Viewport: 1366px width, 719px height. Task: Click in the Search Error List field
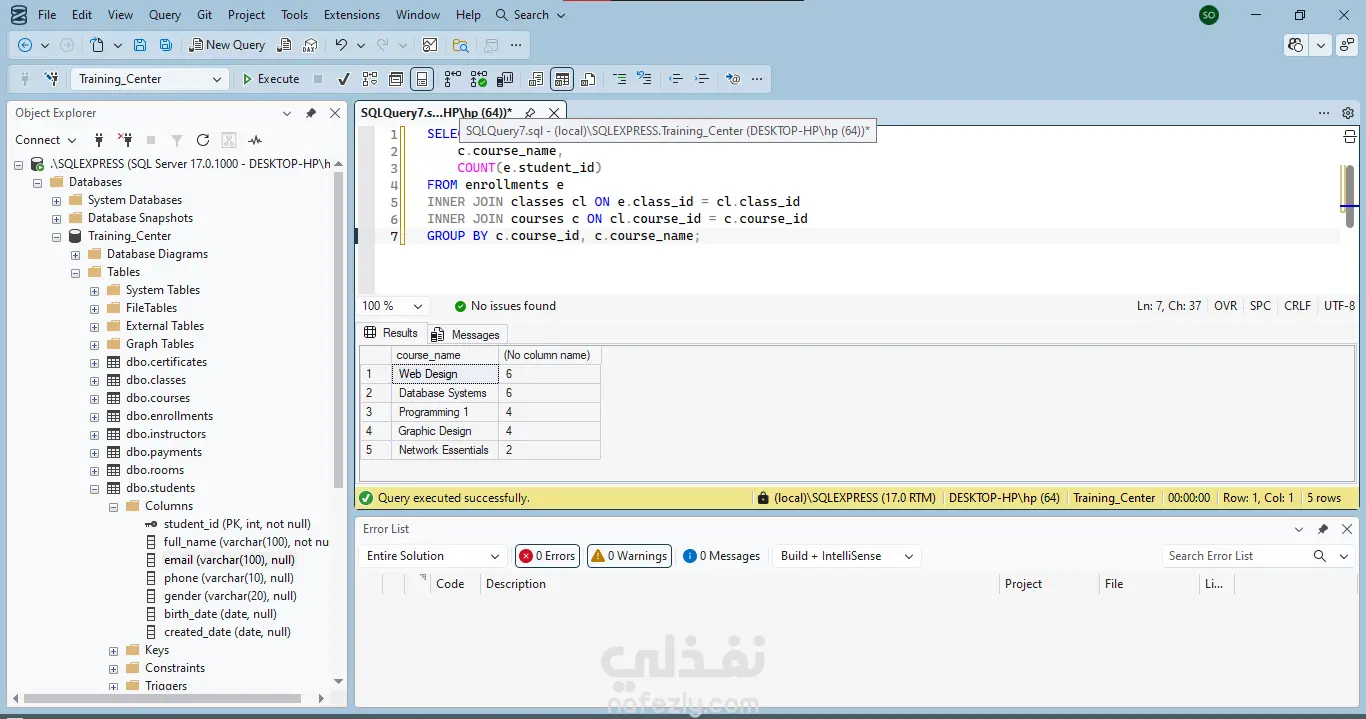[1238, 556]
